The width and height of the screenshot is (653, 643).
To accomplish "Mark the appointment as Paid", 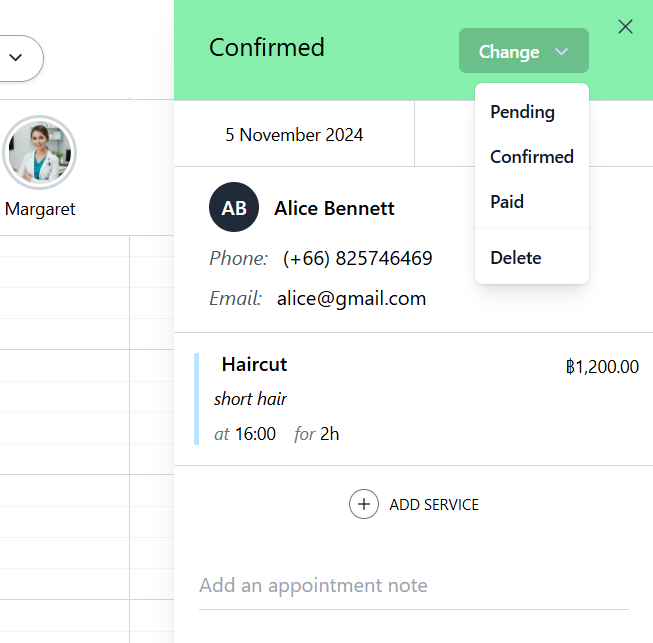I will 507,202.
